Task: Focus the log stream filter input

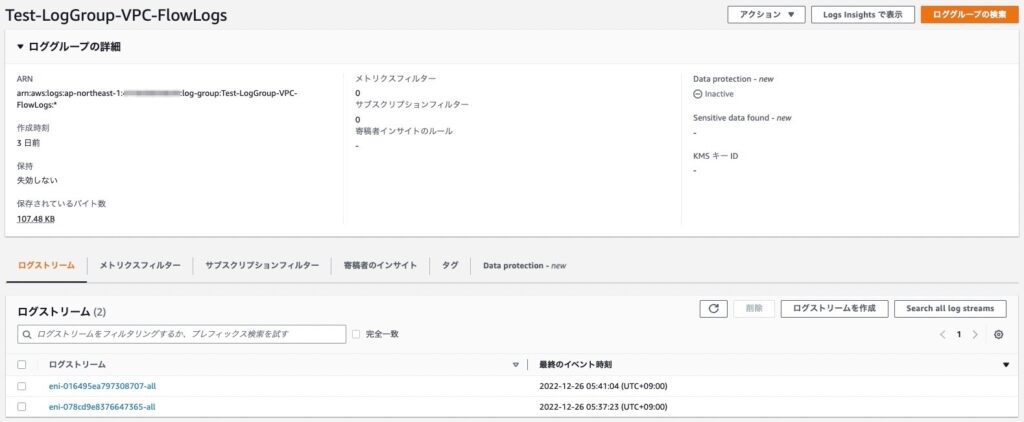Action: coord(182,334)
